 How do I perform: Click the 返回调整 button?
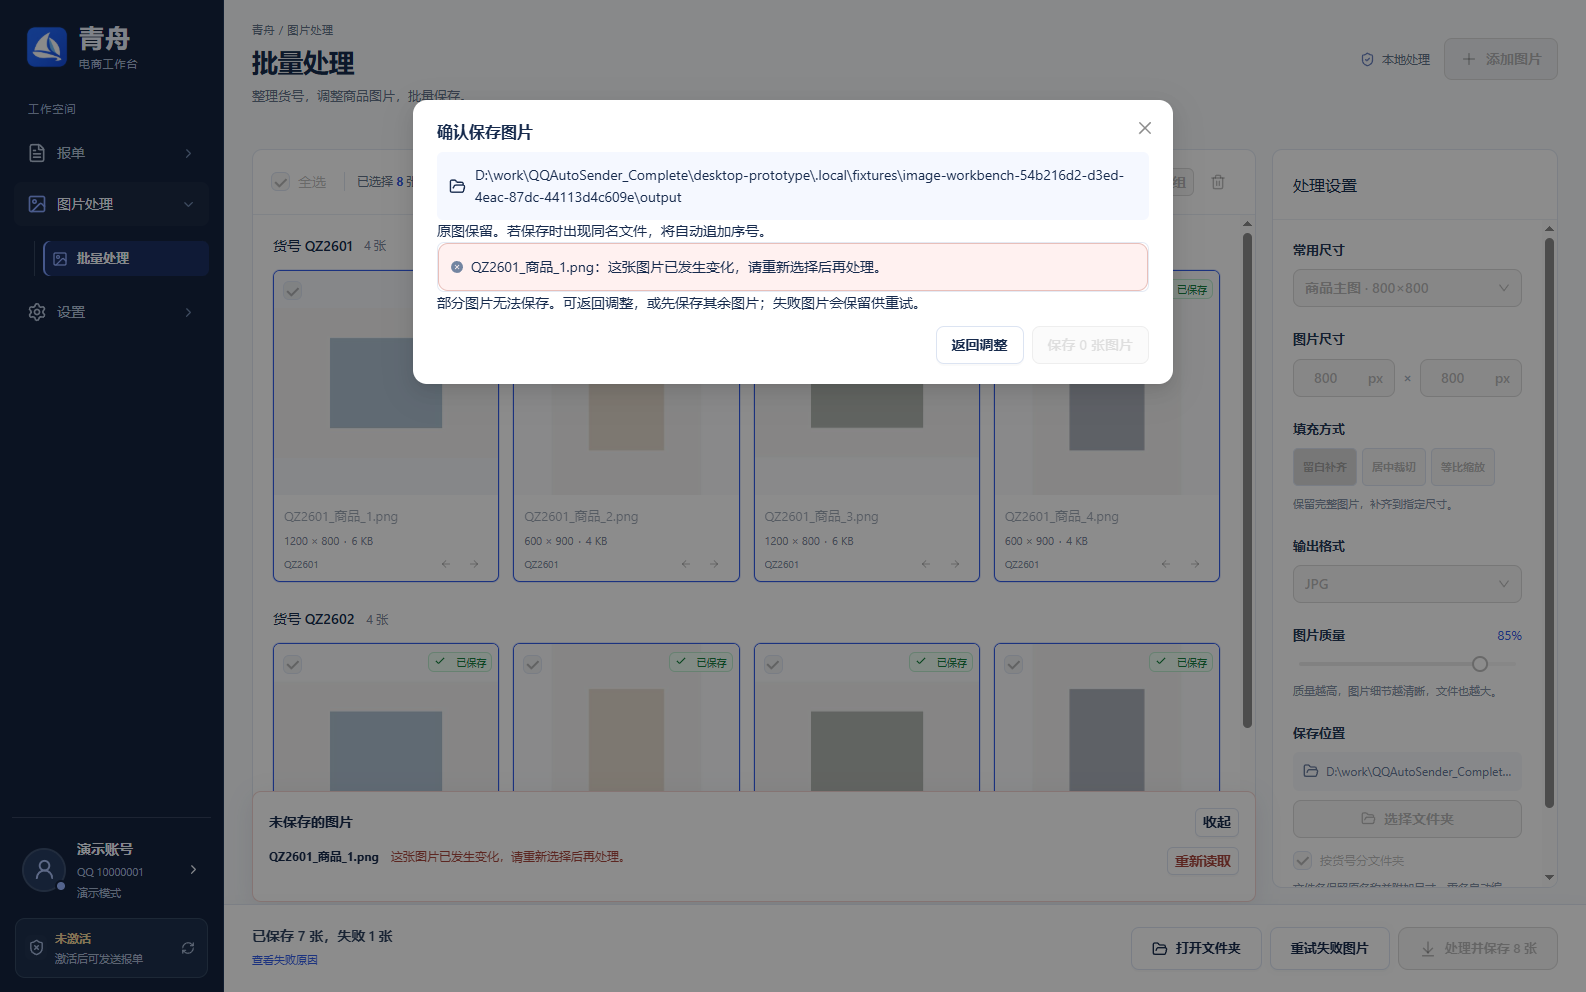point(980,345)
